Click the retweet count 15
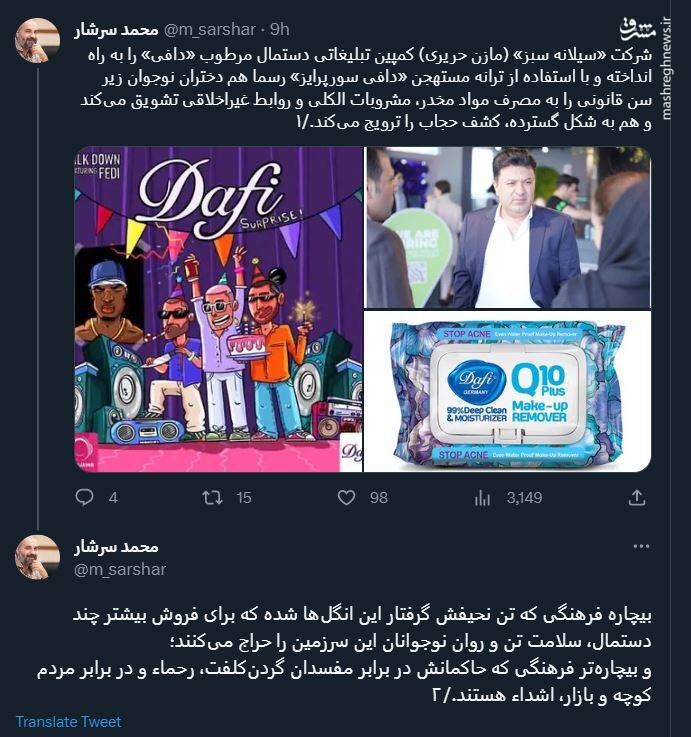 pyautogui.click(x=244, y=498)
